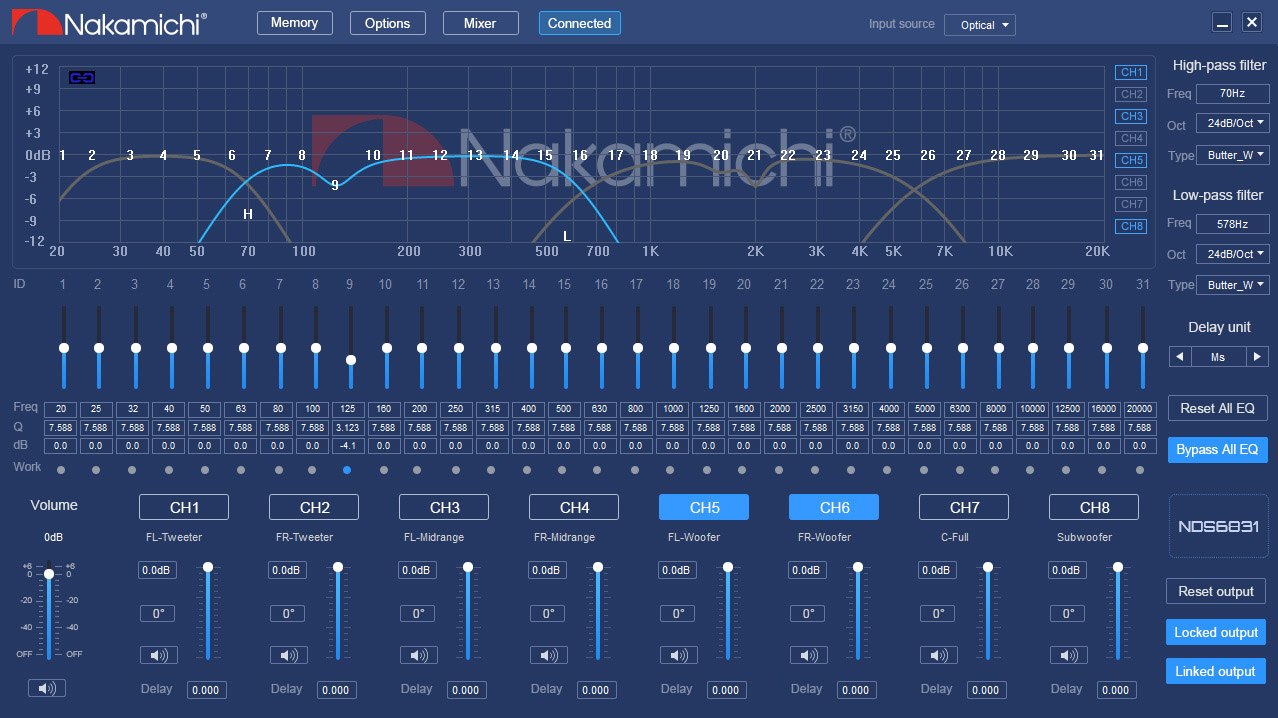Image resolution: width=1278 pixels, height=718 pixels.
Task: Click the Connected button
Action: (579, 23)
